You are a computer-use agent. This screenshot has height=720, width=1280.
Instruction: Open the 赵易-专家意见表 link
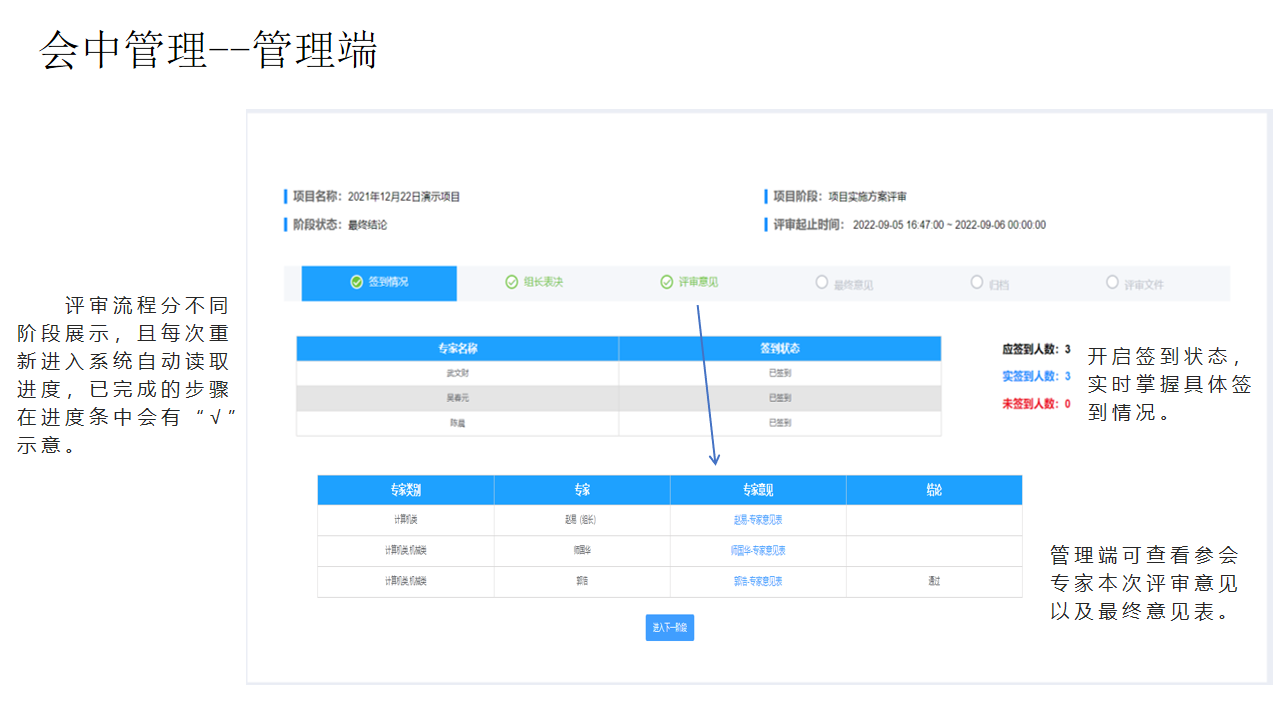click(758, 520)
